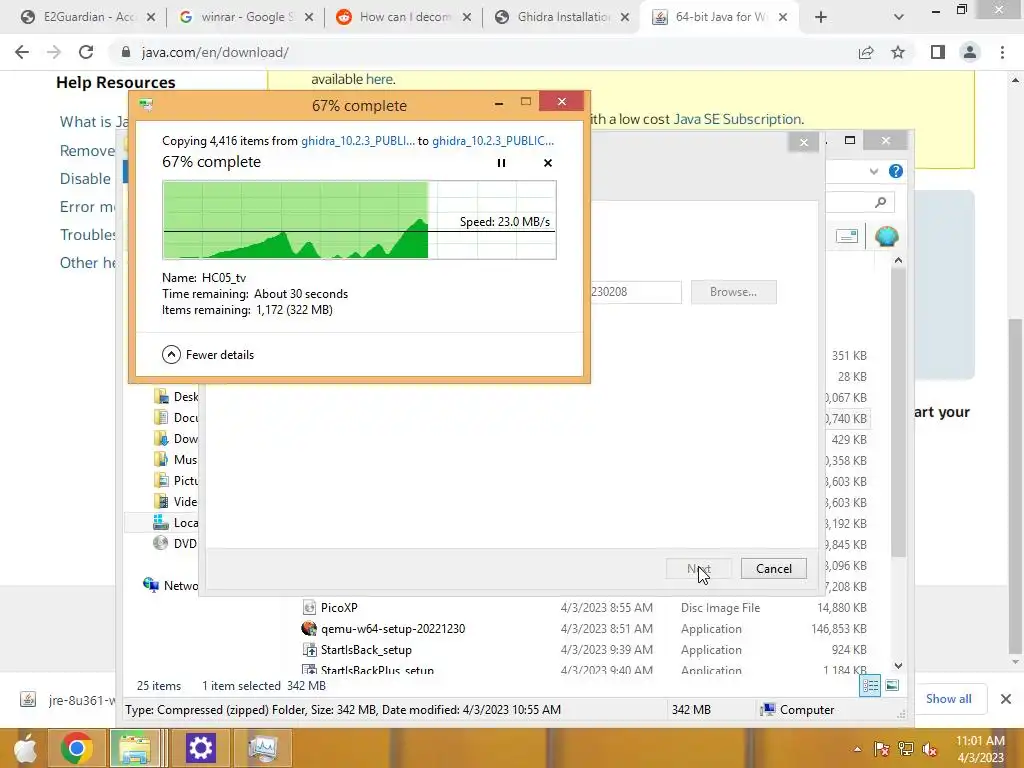Reload the Java download page
This screenshot has height=768, width=1024.
86,52
